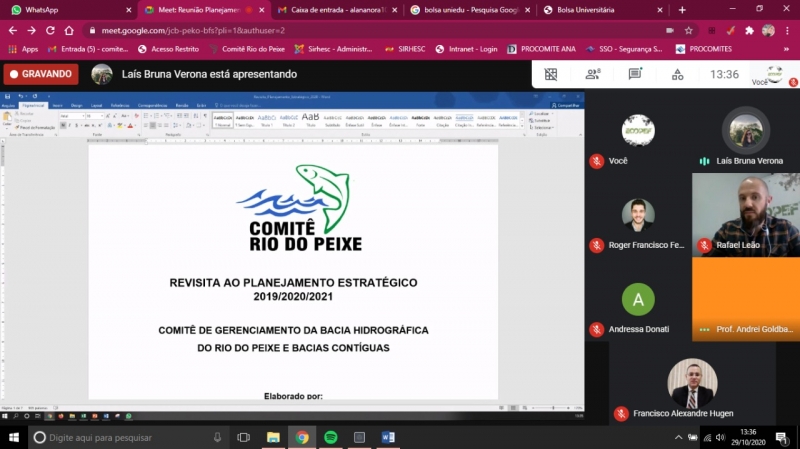Change Meet tile layout via grid icon

pos(551,74)
